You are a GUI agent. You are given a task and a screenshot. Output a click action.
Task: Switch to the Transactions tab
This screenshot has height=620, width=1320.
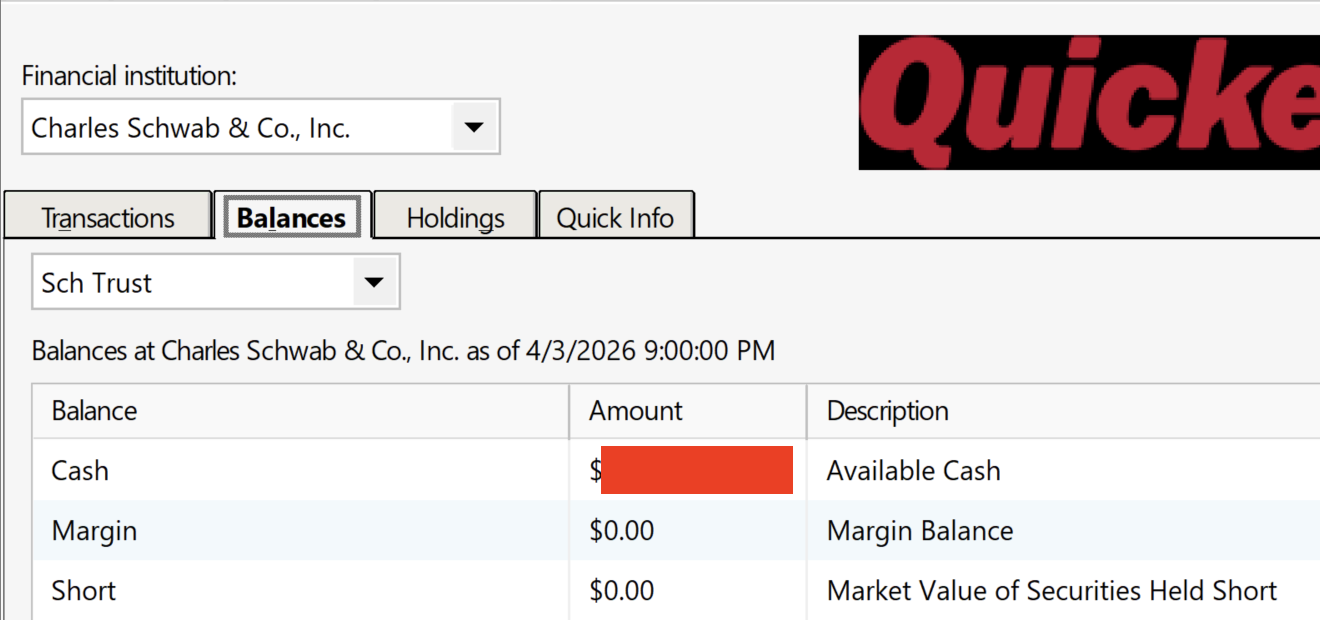108,218
